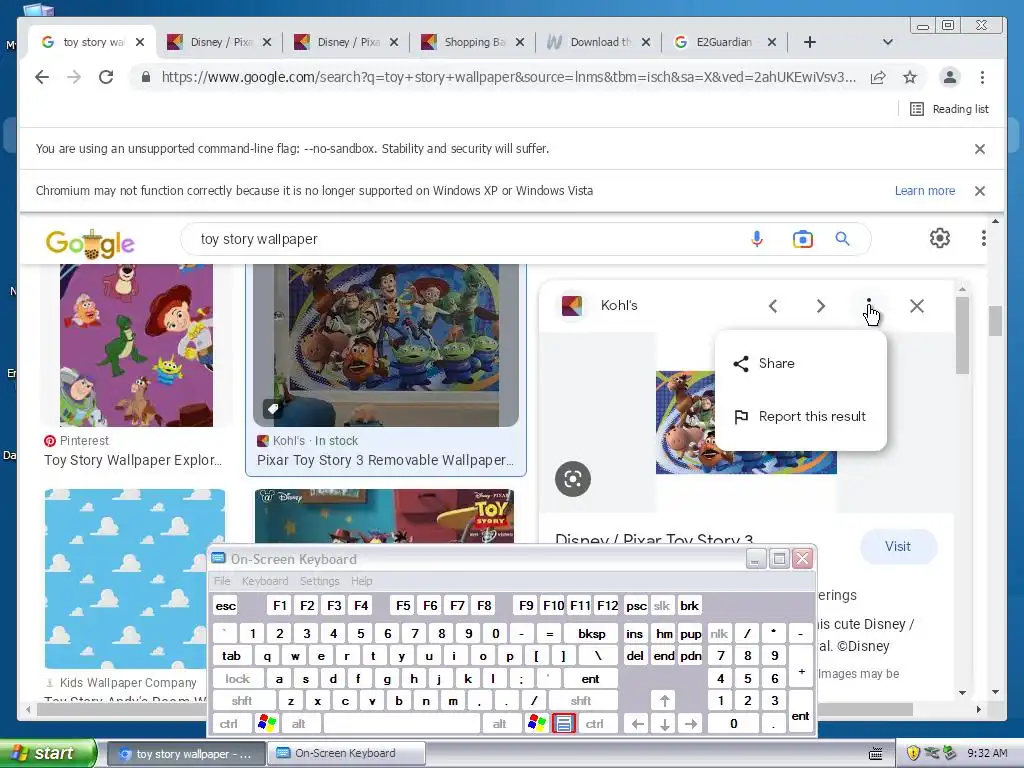Click the keyboard icon in the taskbar tray

(x=876, y=754)
